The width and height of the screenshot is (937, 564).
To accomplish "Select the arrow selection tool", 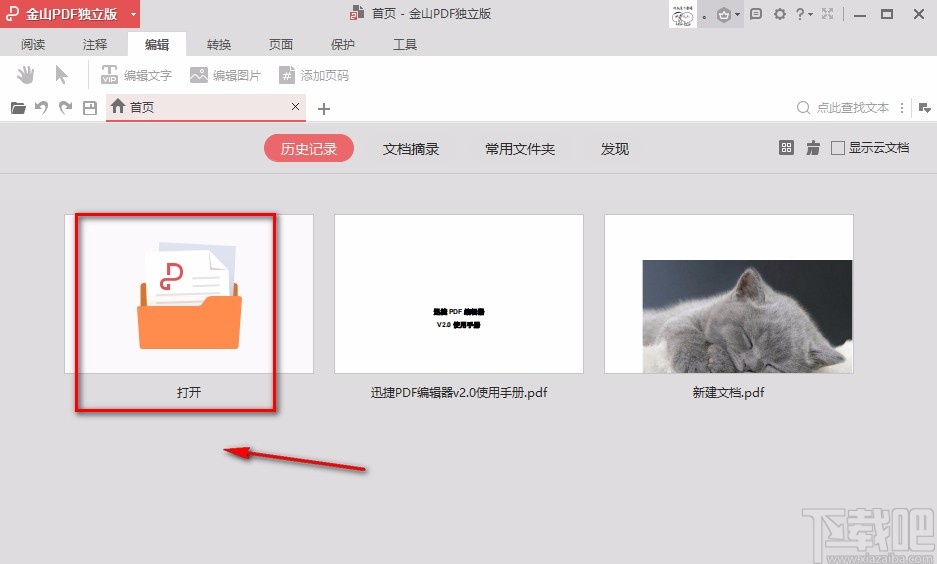I will [x=61, y=75].
